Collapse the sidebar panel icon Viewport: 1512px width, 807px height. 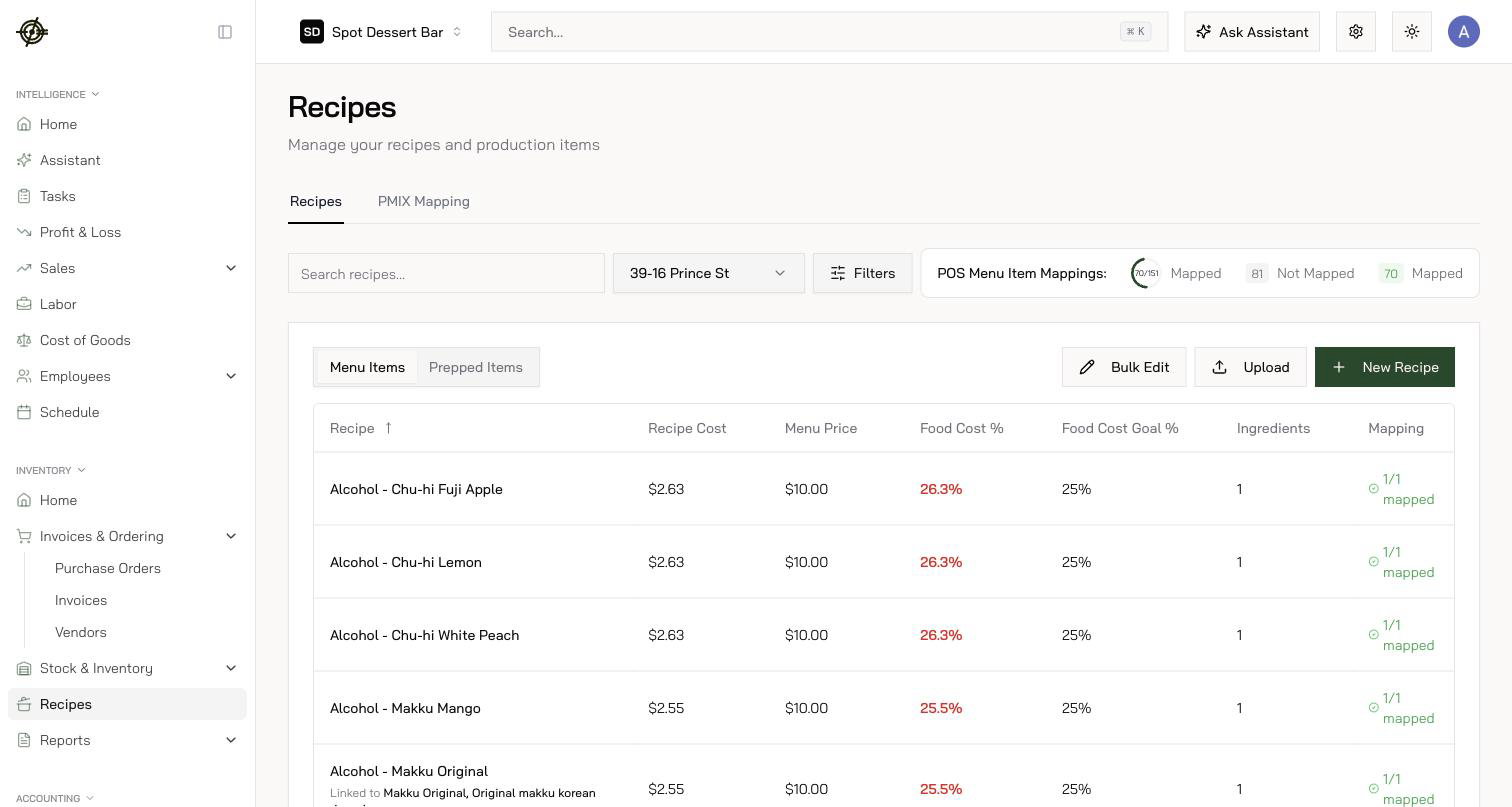225,32
